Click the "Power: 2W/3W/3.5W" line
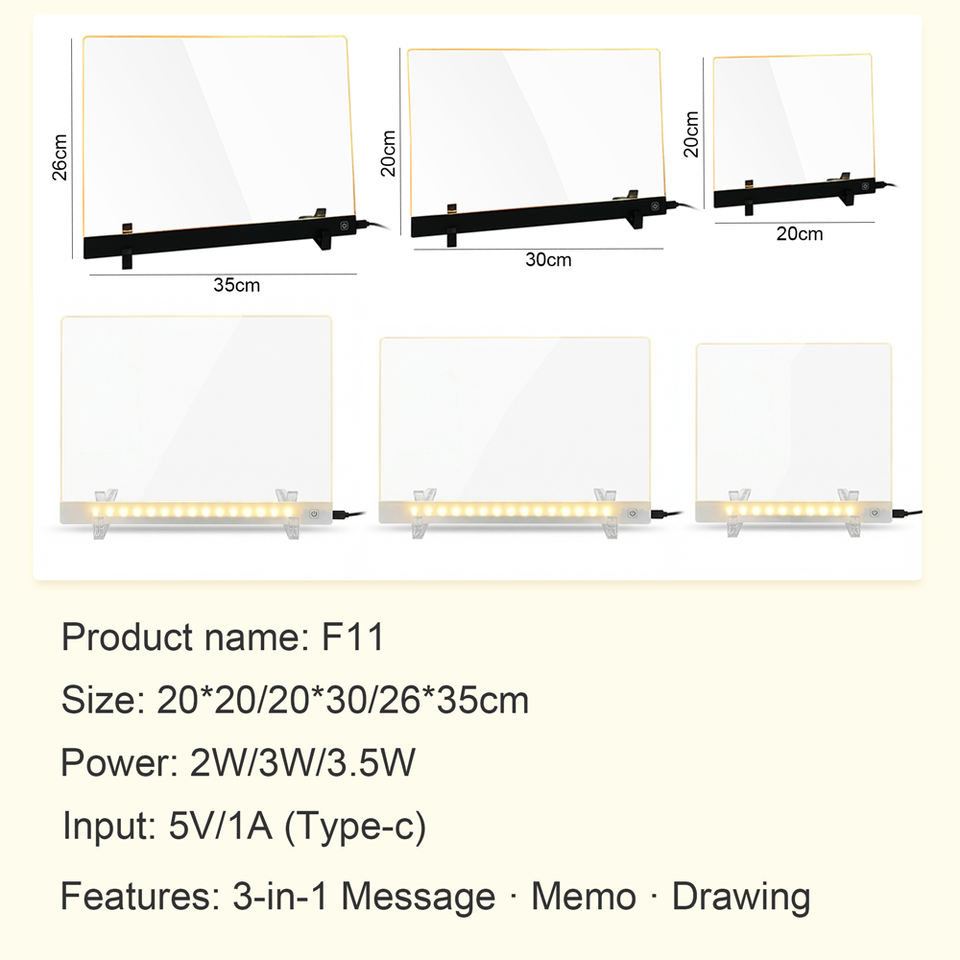 [x=238, y=764]
